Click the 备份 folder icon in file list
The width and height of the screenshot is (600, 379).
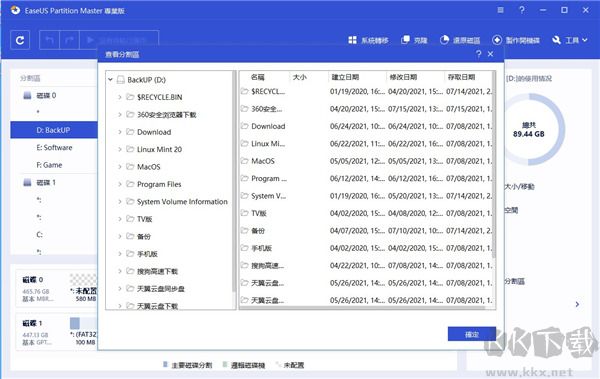click(x=245, y=230)
